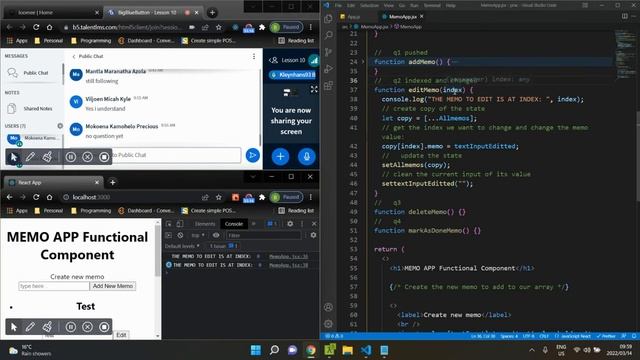
Task: Open Chrome menu in talentlms window
Action: click(311, 27)
